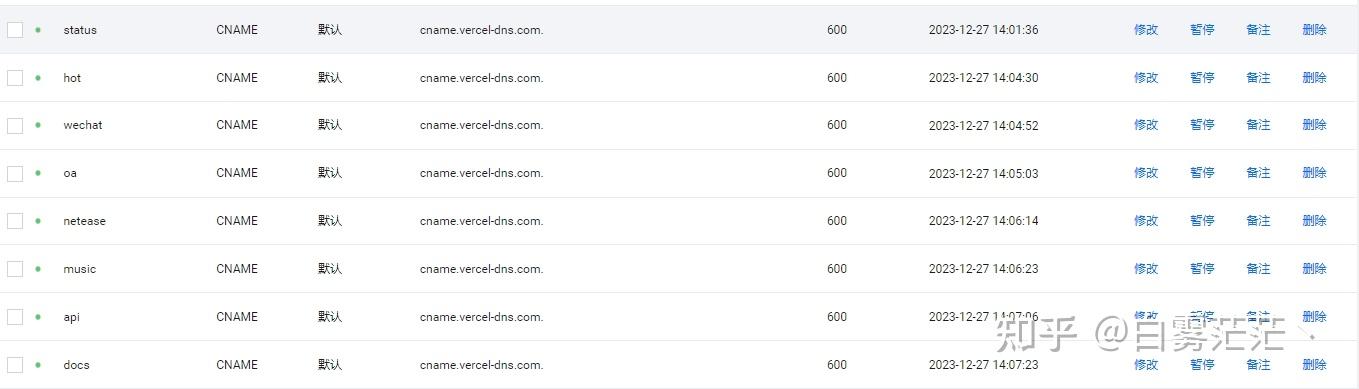Select the docs record checkbox
The width and height of the screenshot is (1359, 389).
tap(15, 365)
